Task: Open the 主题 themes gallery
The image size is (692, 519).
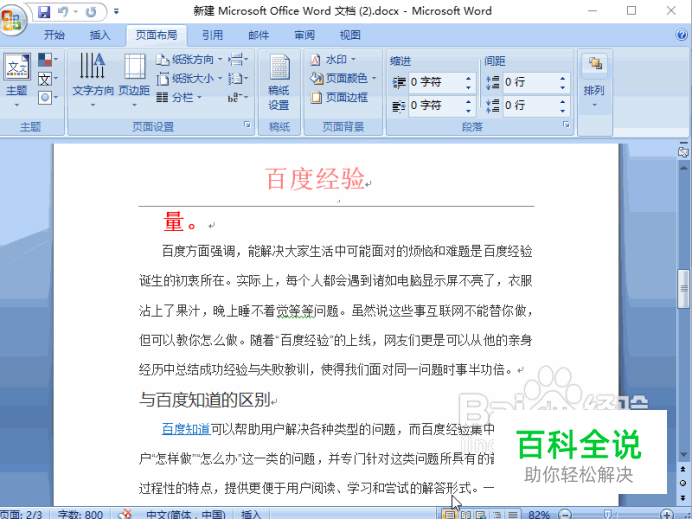Action: (17, 81)
